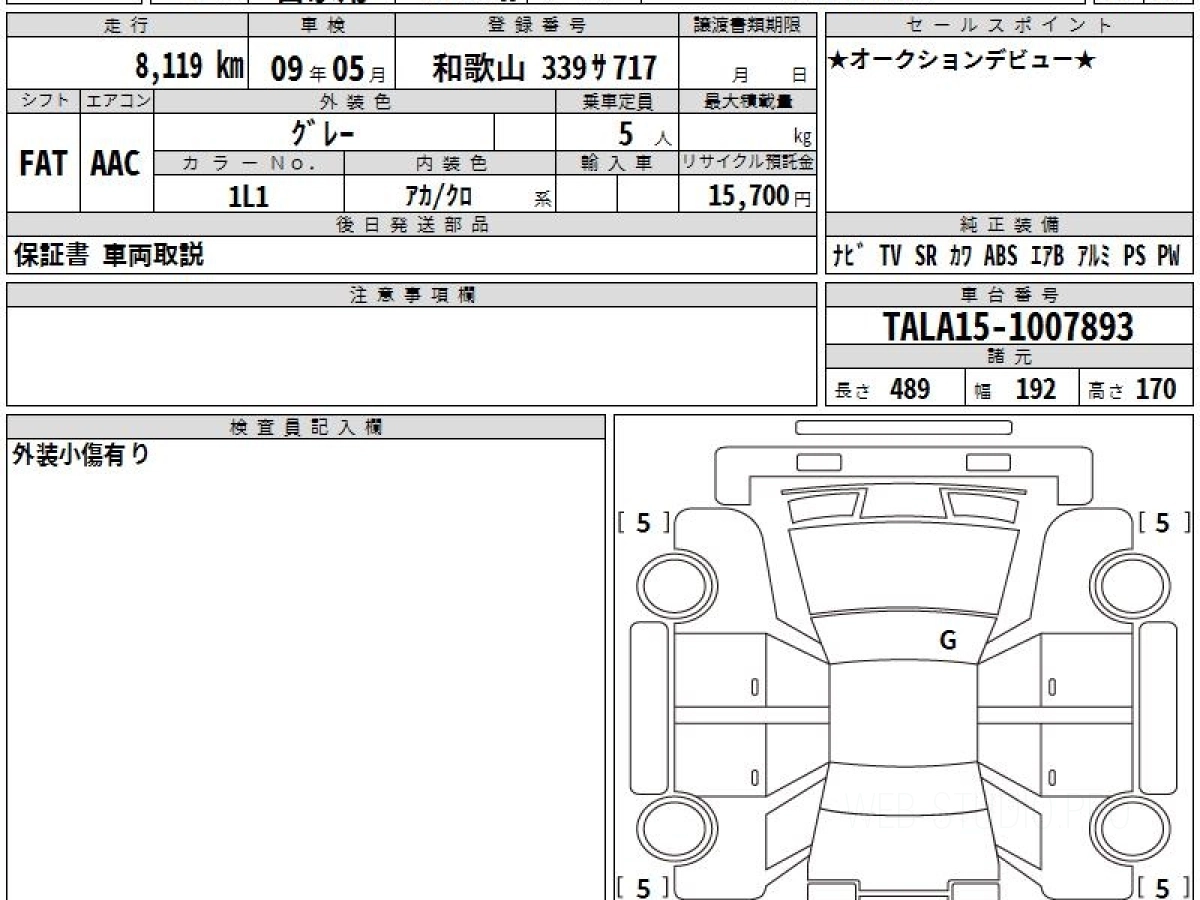Viewport: 1200px width, 900px height.
Task: Click the カラーNo. header
Action: point(249,163)
